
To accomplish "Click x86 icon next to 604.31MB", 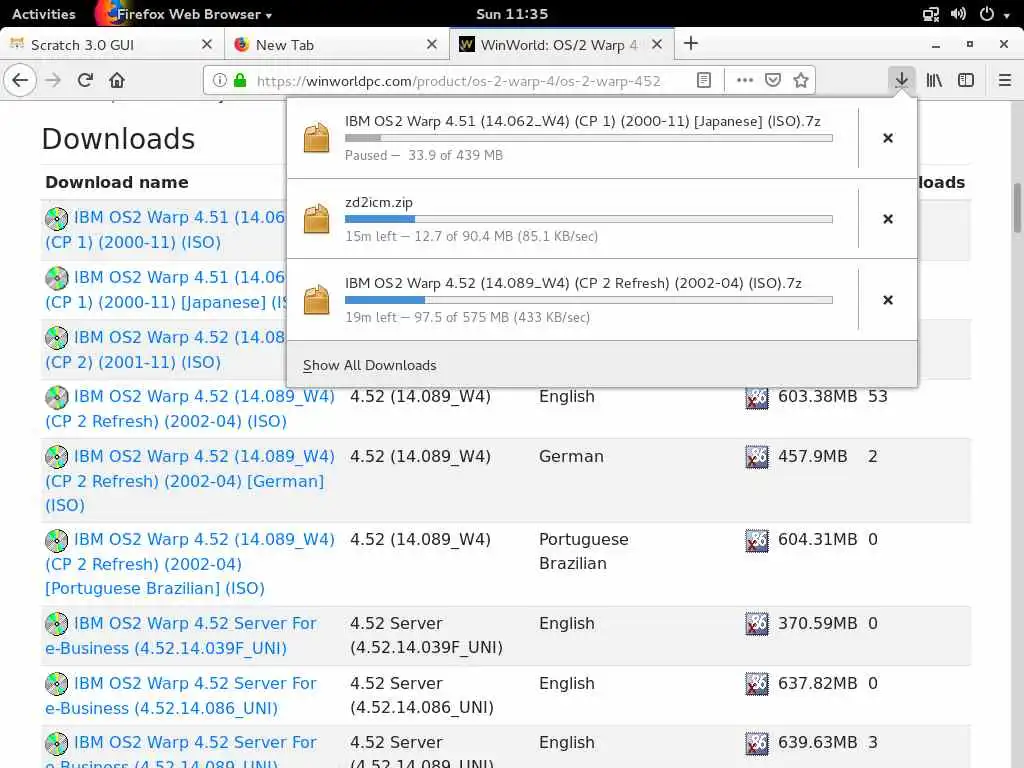I will coord(757,540).
